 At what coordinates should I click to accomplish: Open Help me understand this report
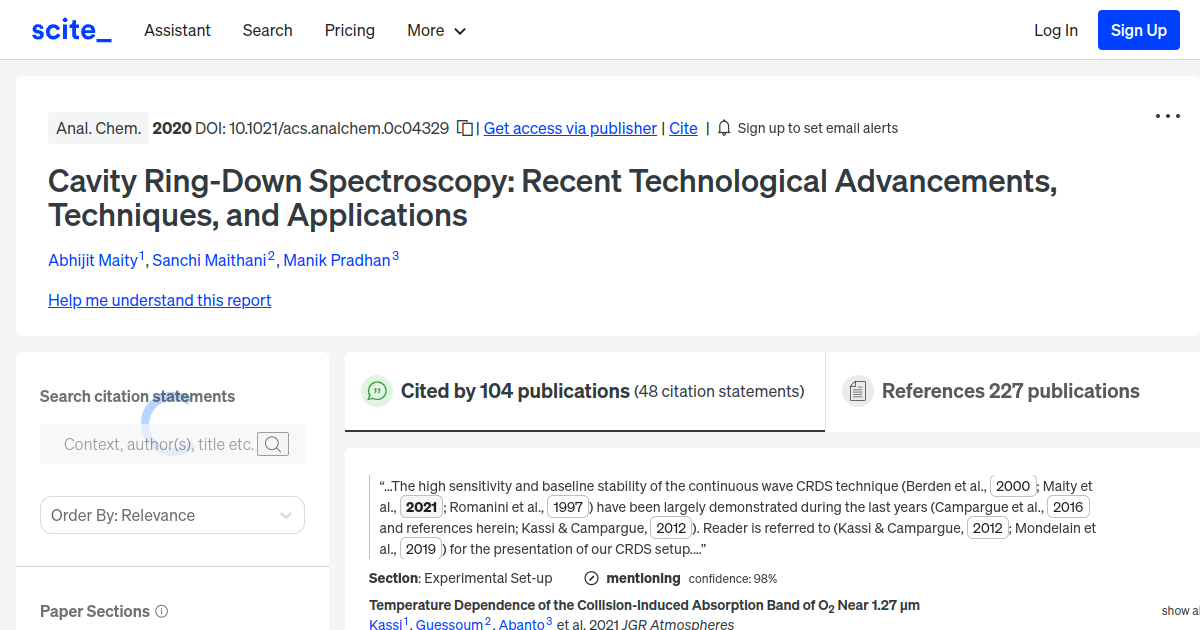point(159,300)
